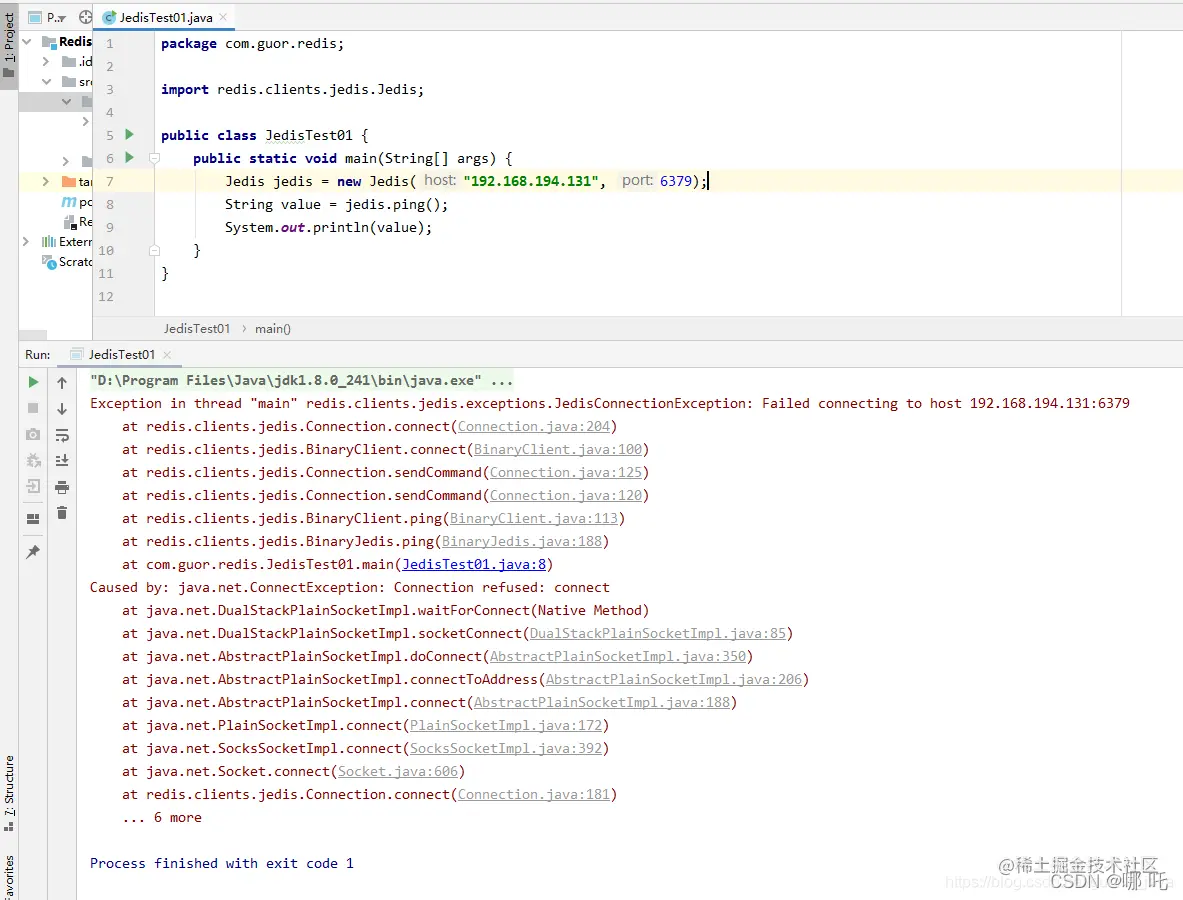This screenshot has height=900, width=1183.
Task: Click Project panel horizontal scrollbar
Action: coord(32,335)
